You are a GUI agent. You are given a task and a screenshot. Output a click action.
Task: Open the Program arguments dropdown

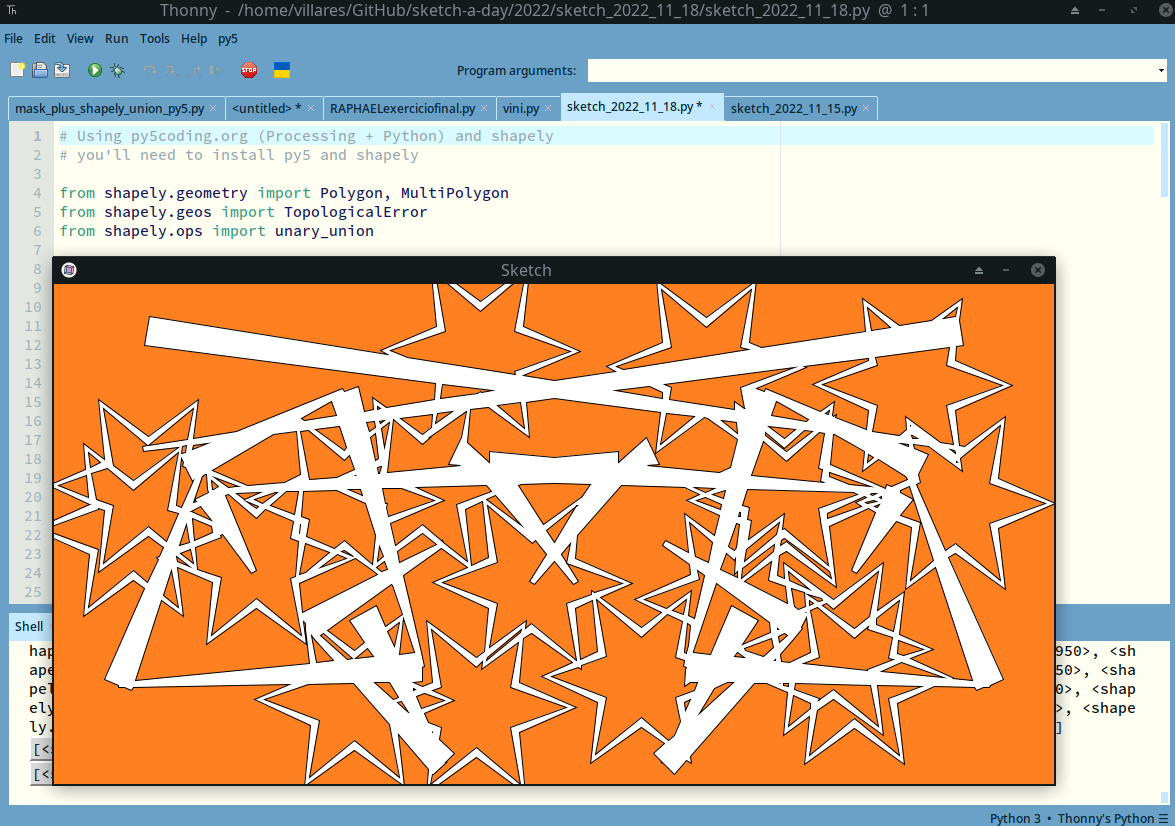point(1161,70)
